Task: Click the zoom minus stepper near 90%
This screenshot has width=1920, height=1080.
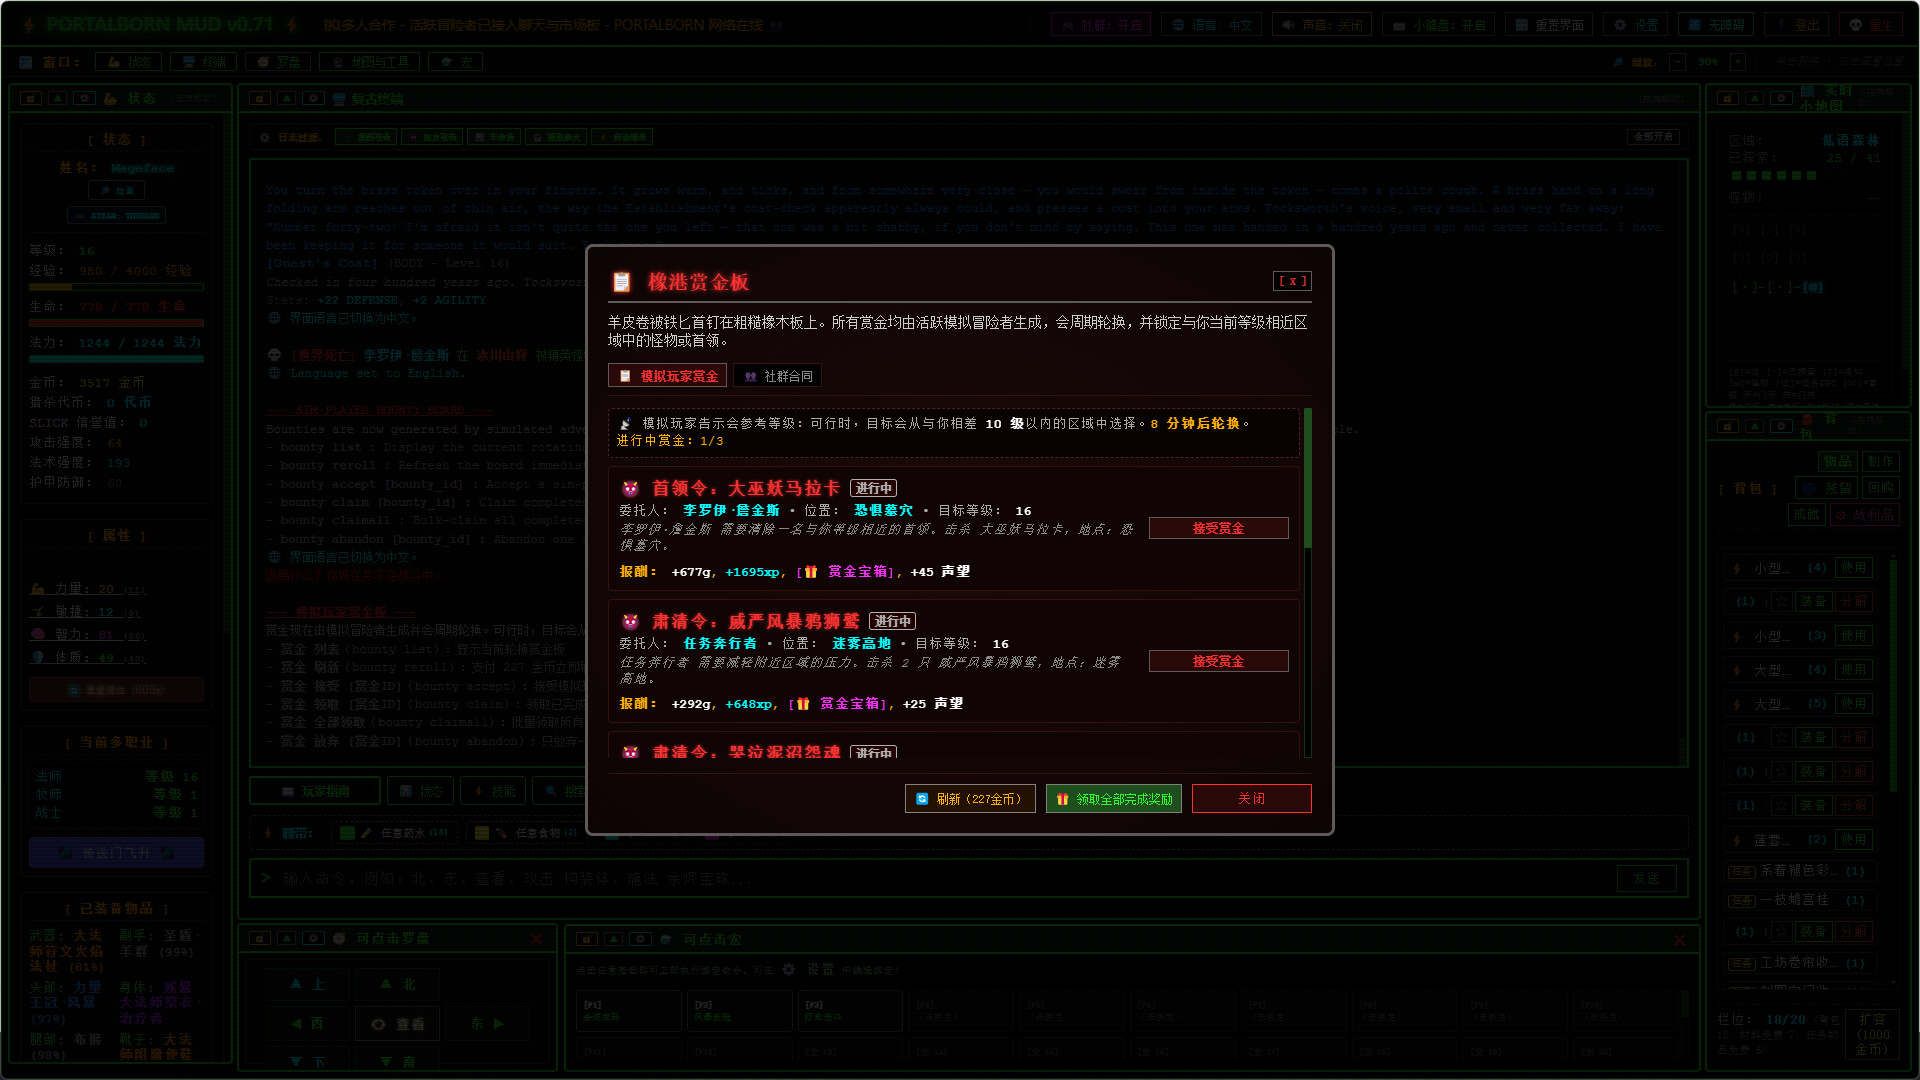Action: 1677,62
